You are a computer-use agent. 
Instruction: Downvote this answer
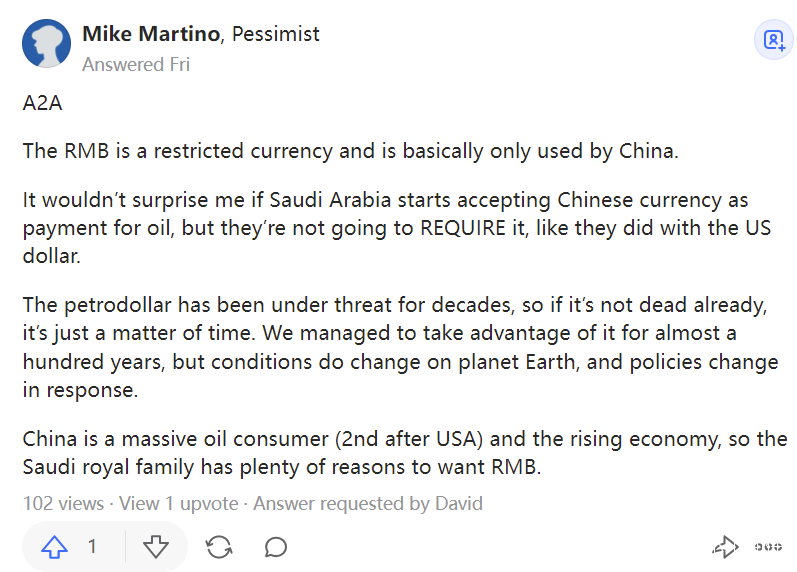(155, 546)
